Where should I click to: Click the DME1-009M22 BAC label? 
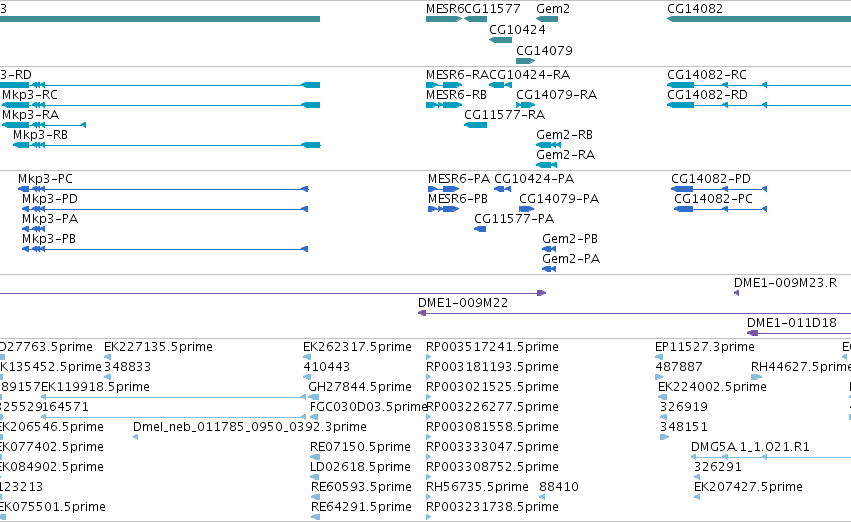tap(463, 303)
